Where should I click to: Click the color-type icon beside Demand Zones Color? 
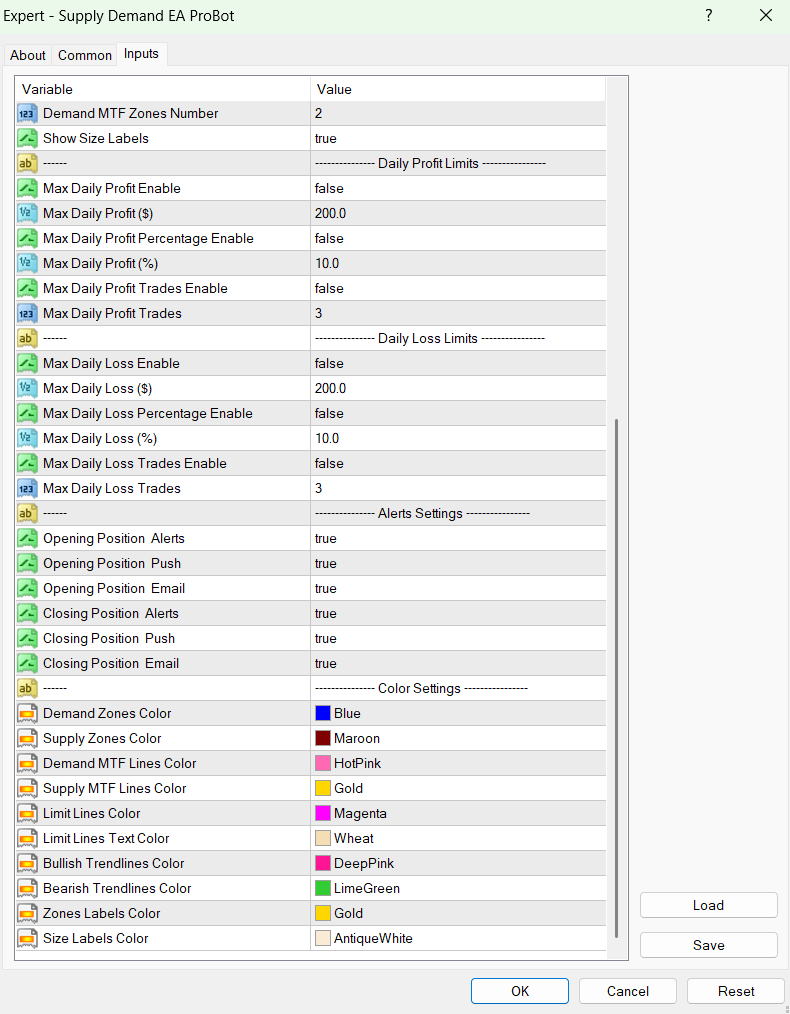tap(28, 713)
